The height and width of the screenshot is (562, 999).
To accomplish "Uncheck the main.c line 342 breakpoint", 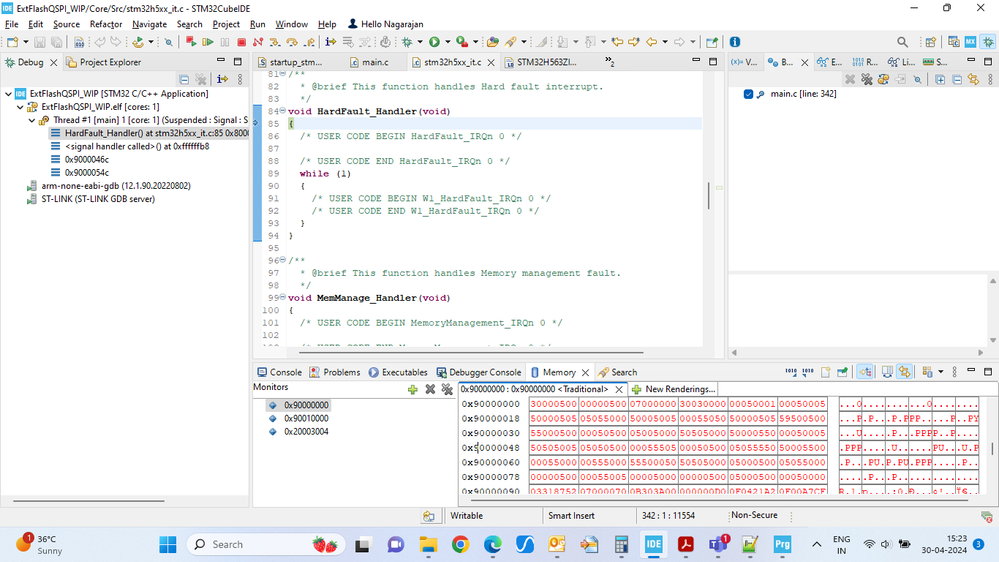I will [748, 94].
